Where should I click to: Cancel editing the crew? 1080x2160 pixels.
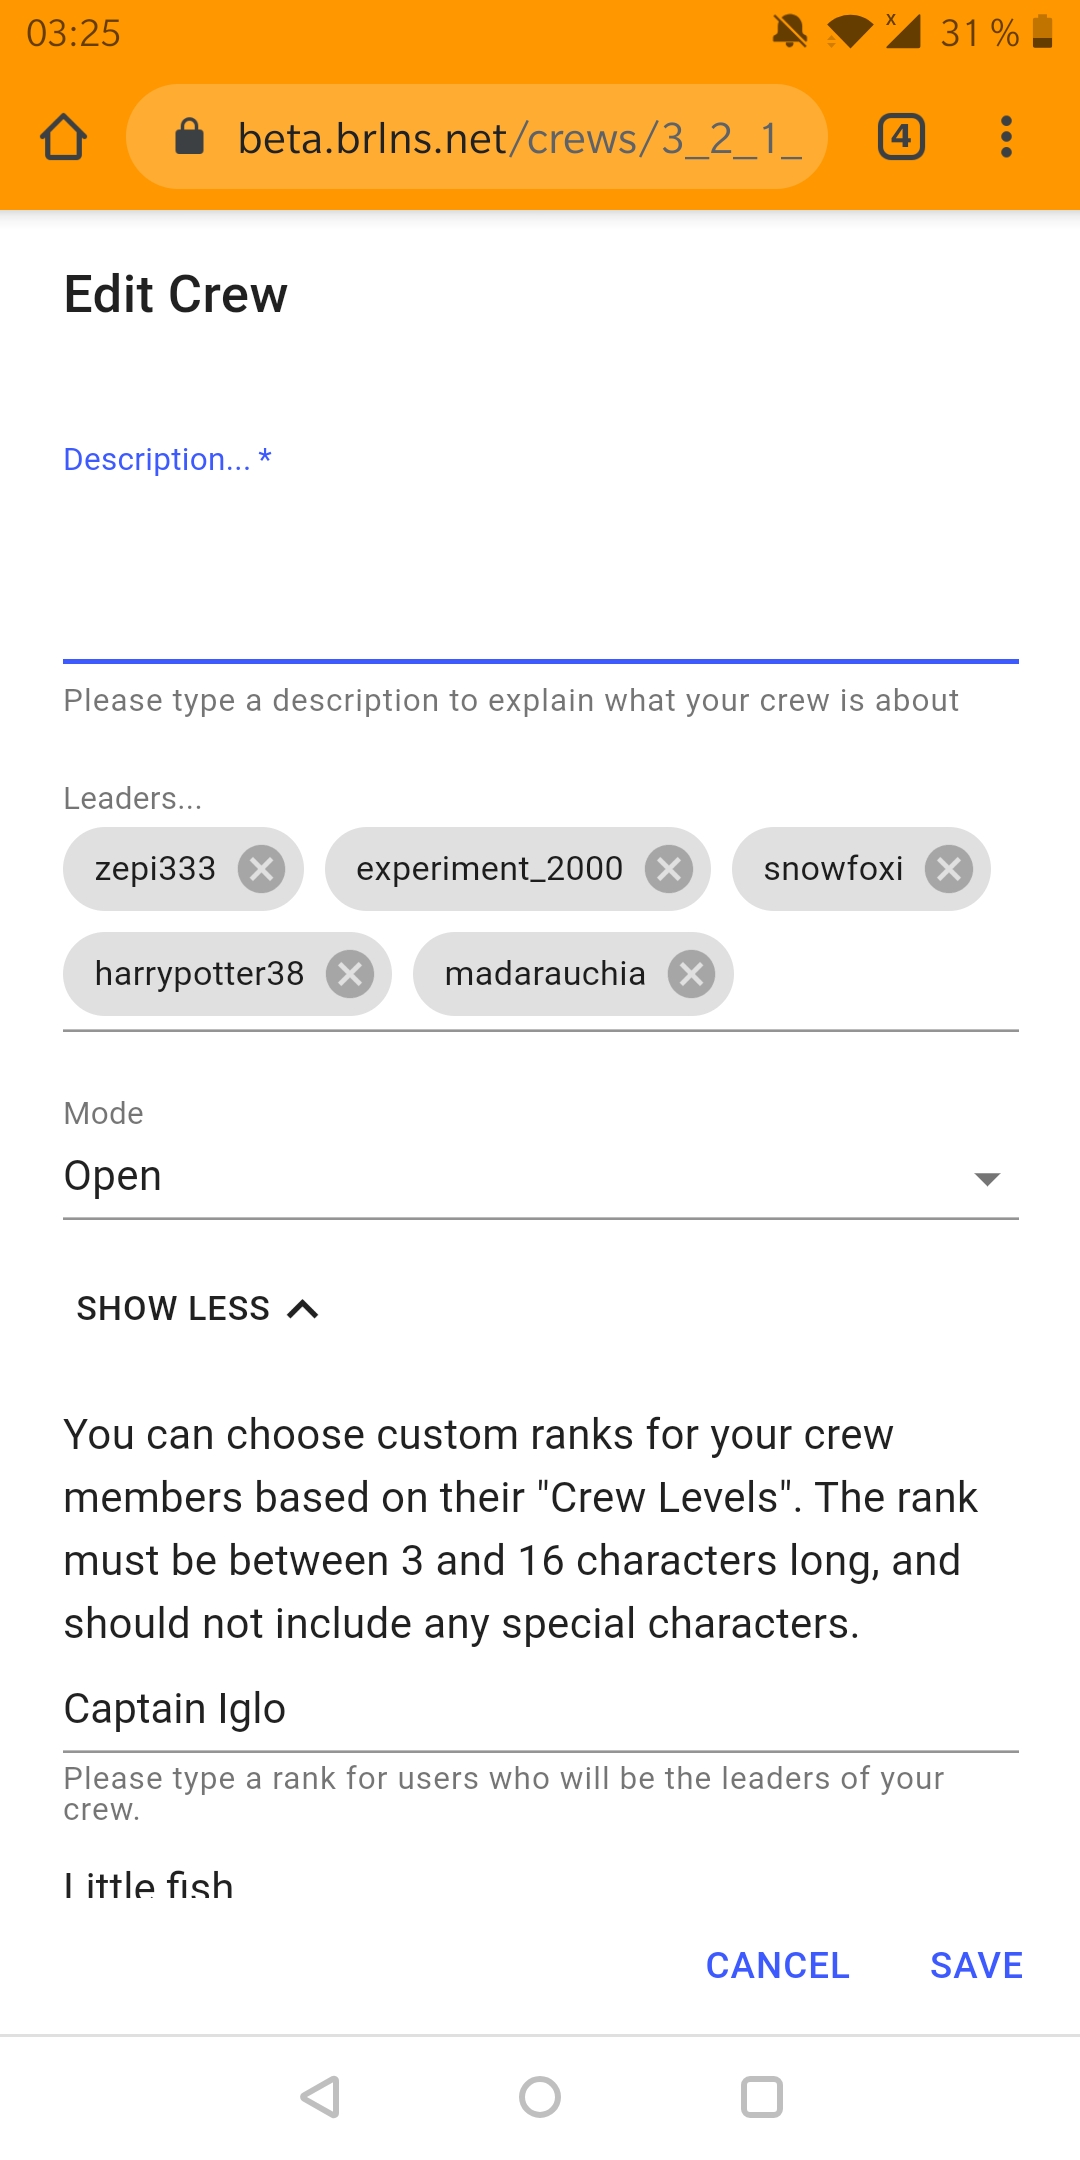pyautogui.click(x=778, y=1965)
